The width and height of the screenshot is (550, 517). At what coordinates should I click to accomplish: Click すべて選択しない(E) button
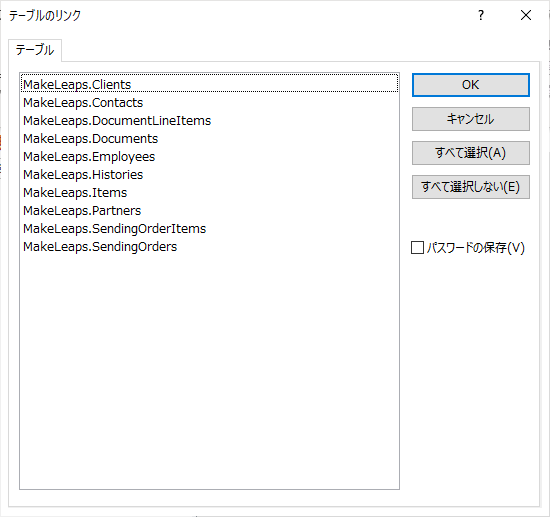(470, 187)
